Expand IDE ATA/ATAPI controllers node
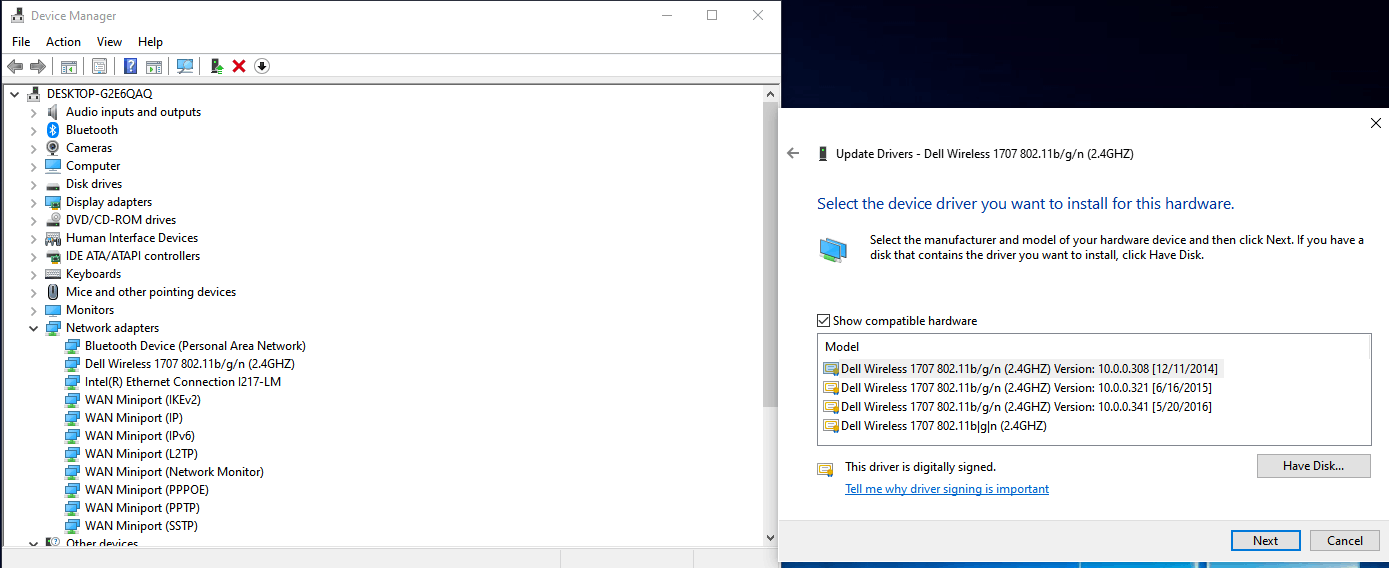Screen dimensions: 1389x568 (33, 256)
